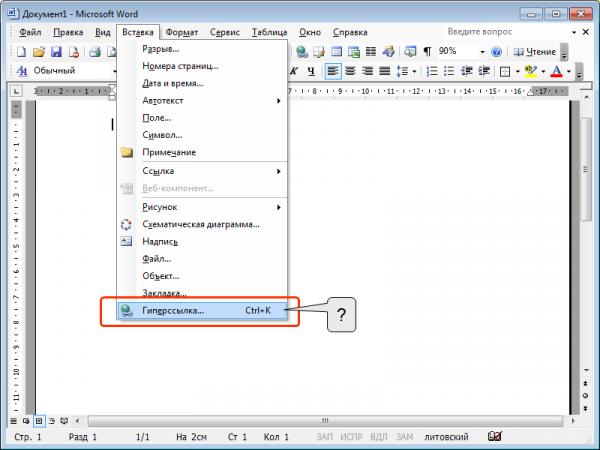Open the Справка menu

point(350,33)
